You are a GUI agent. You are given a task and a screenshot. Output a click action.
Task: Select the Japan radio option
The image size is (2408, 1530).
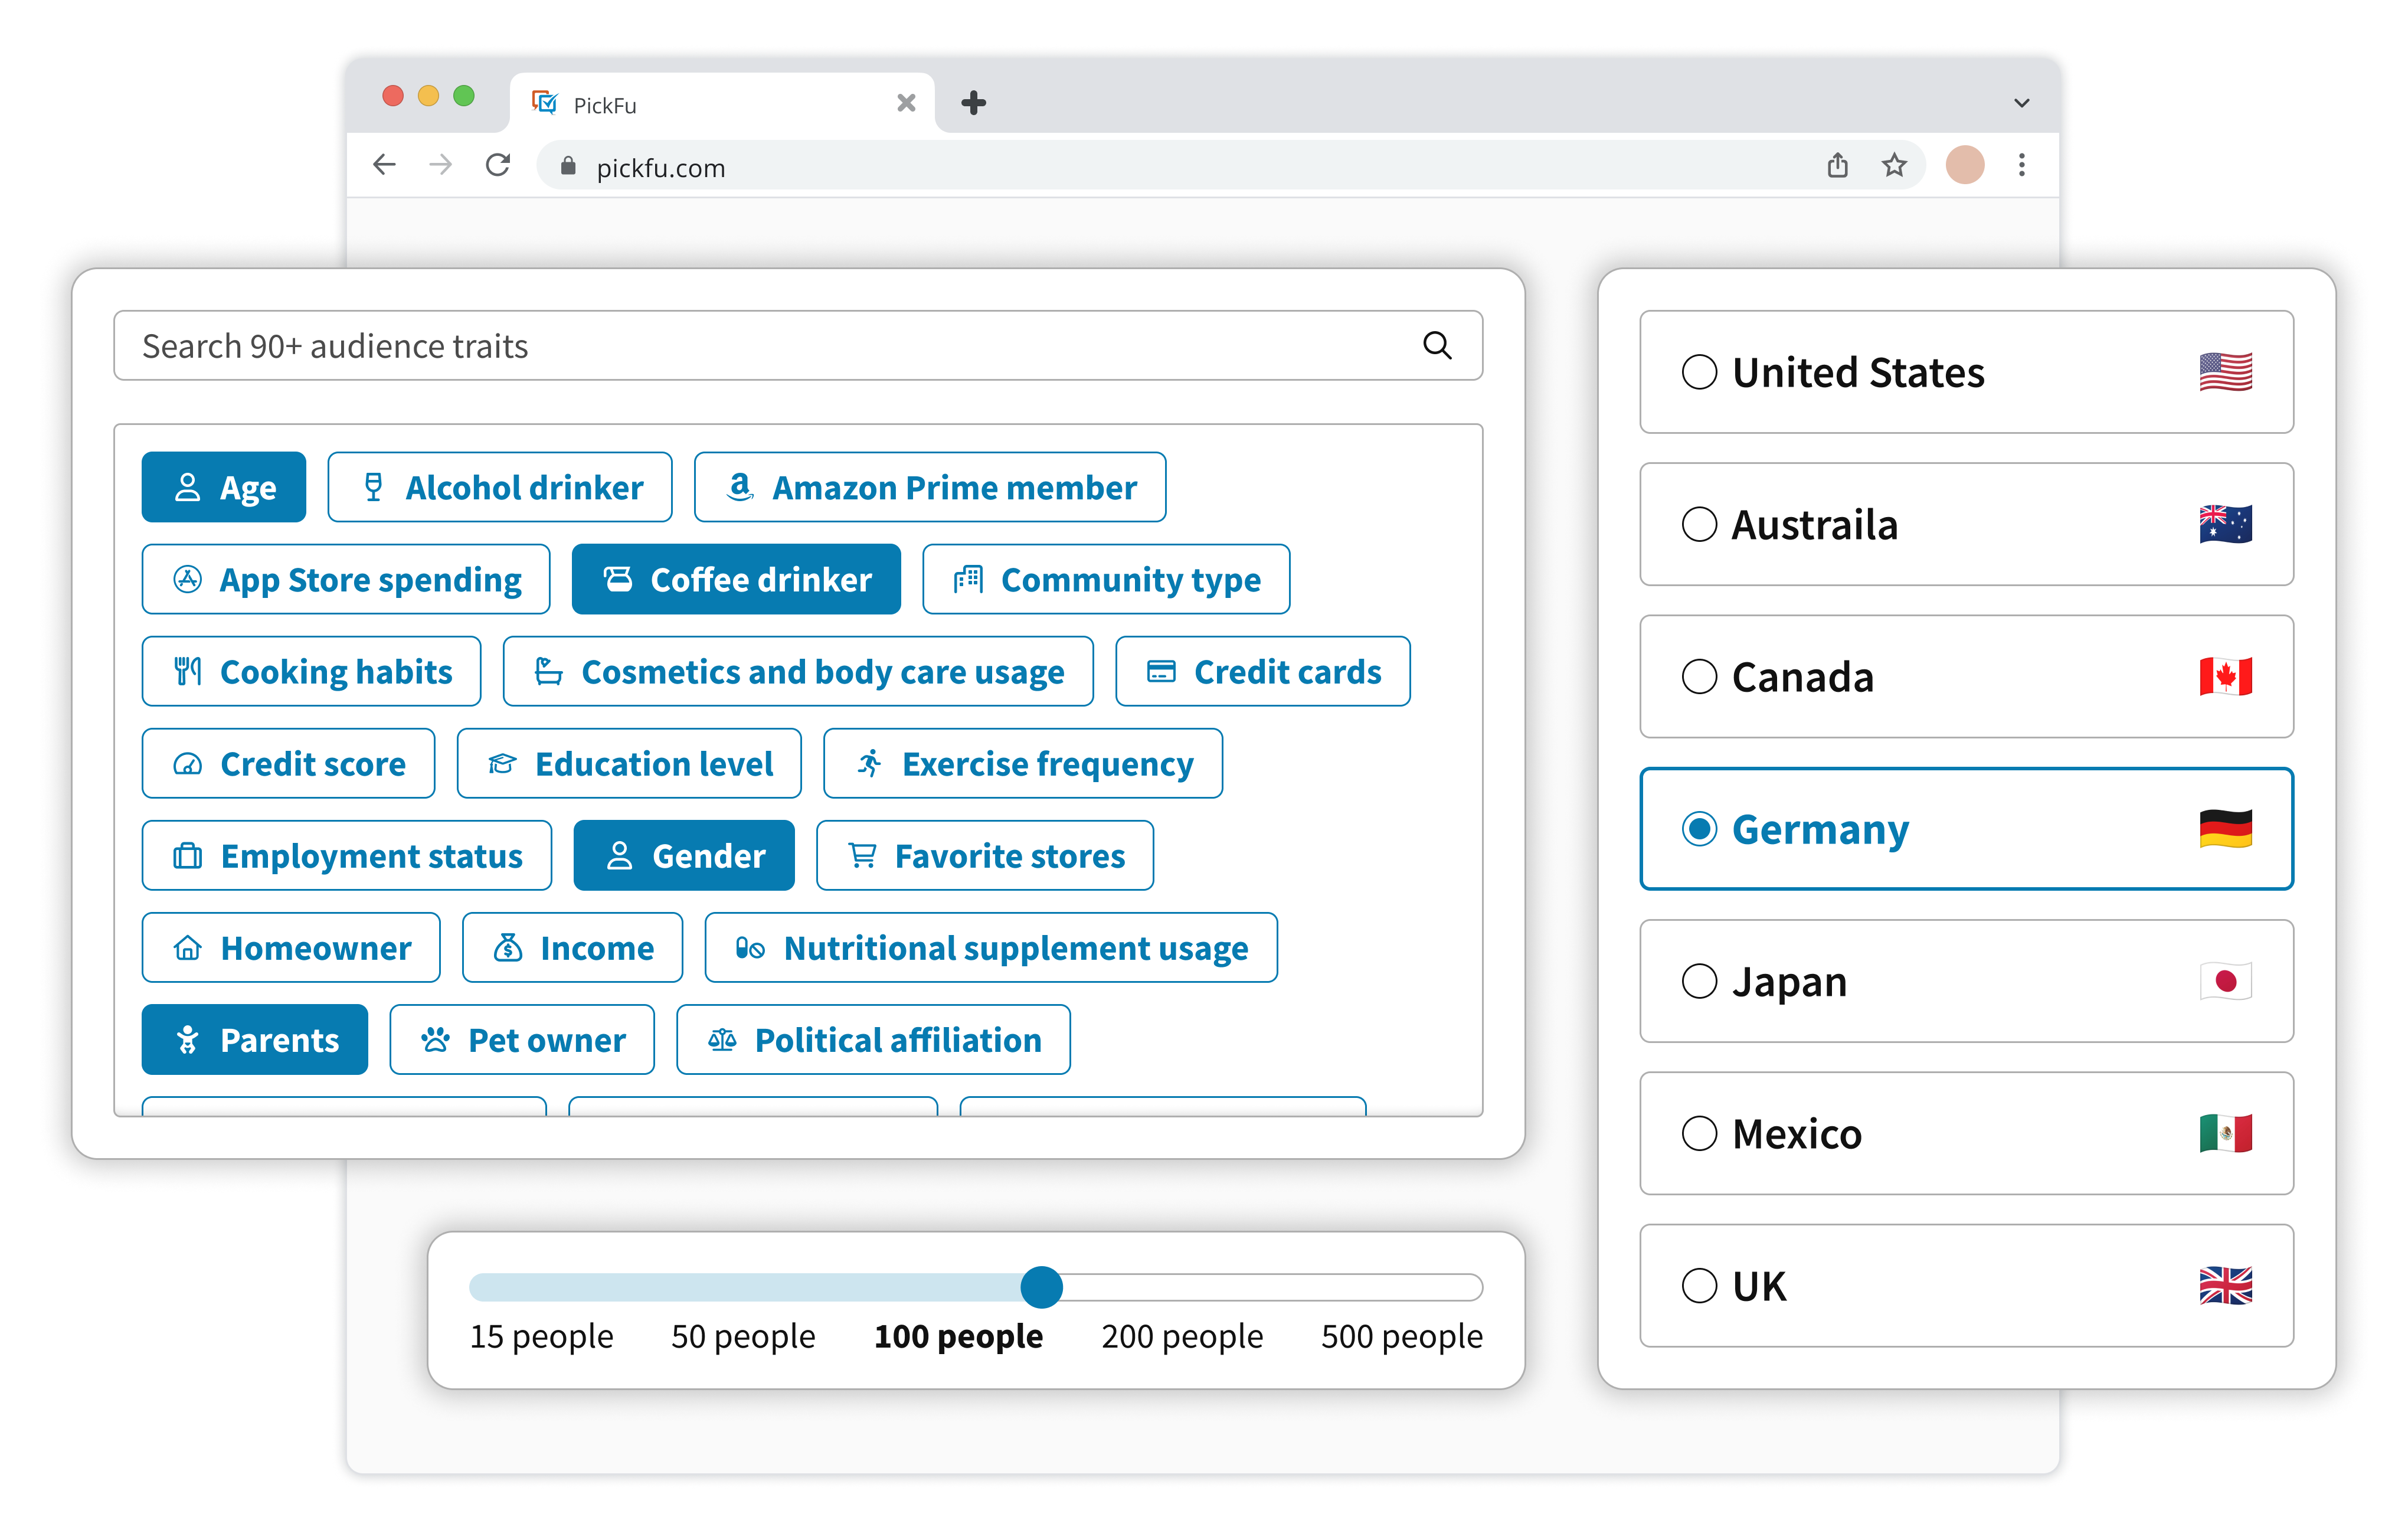coord(1699,981)
